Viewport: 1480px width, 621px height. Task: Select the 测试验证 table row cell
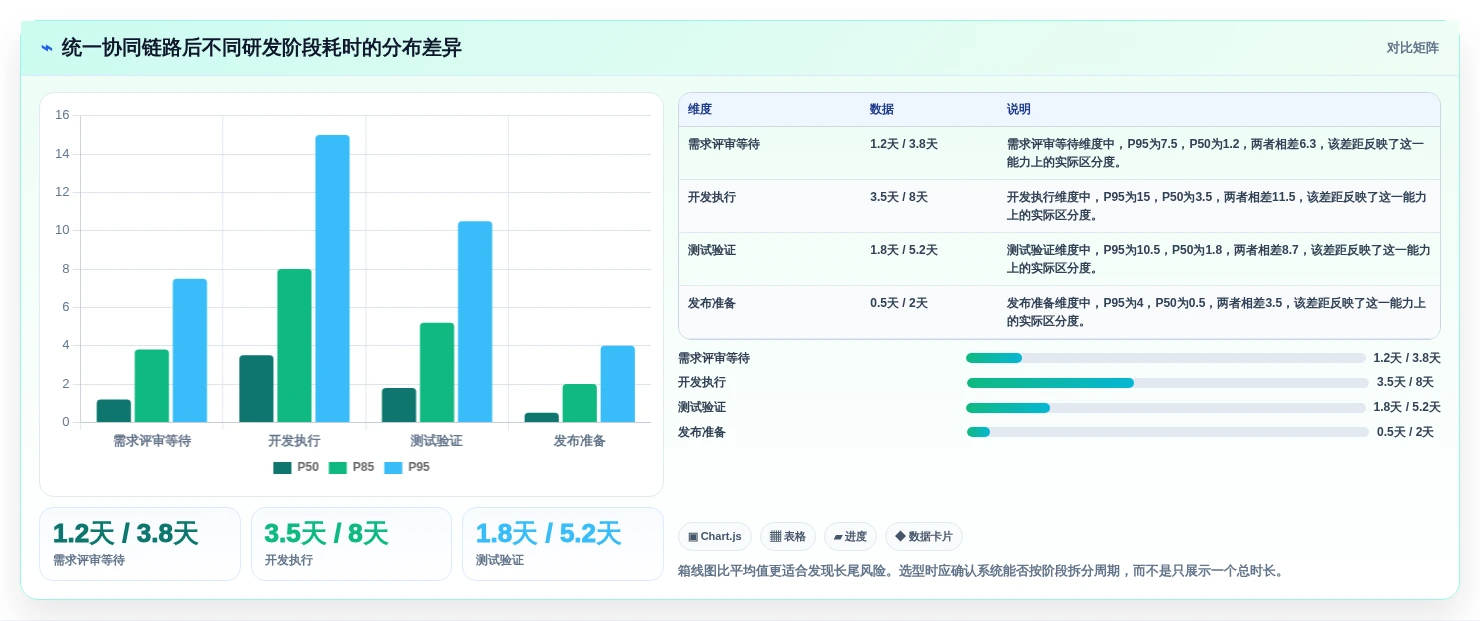[x=770, y=259]
